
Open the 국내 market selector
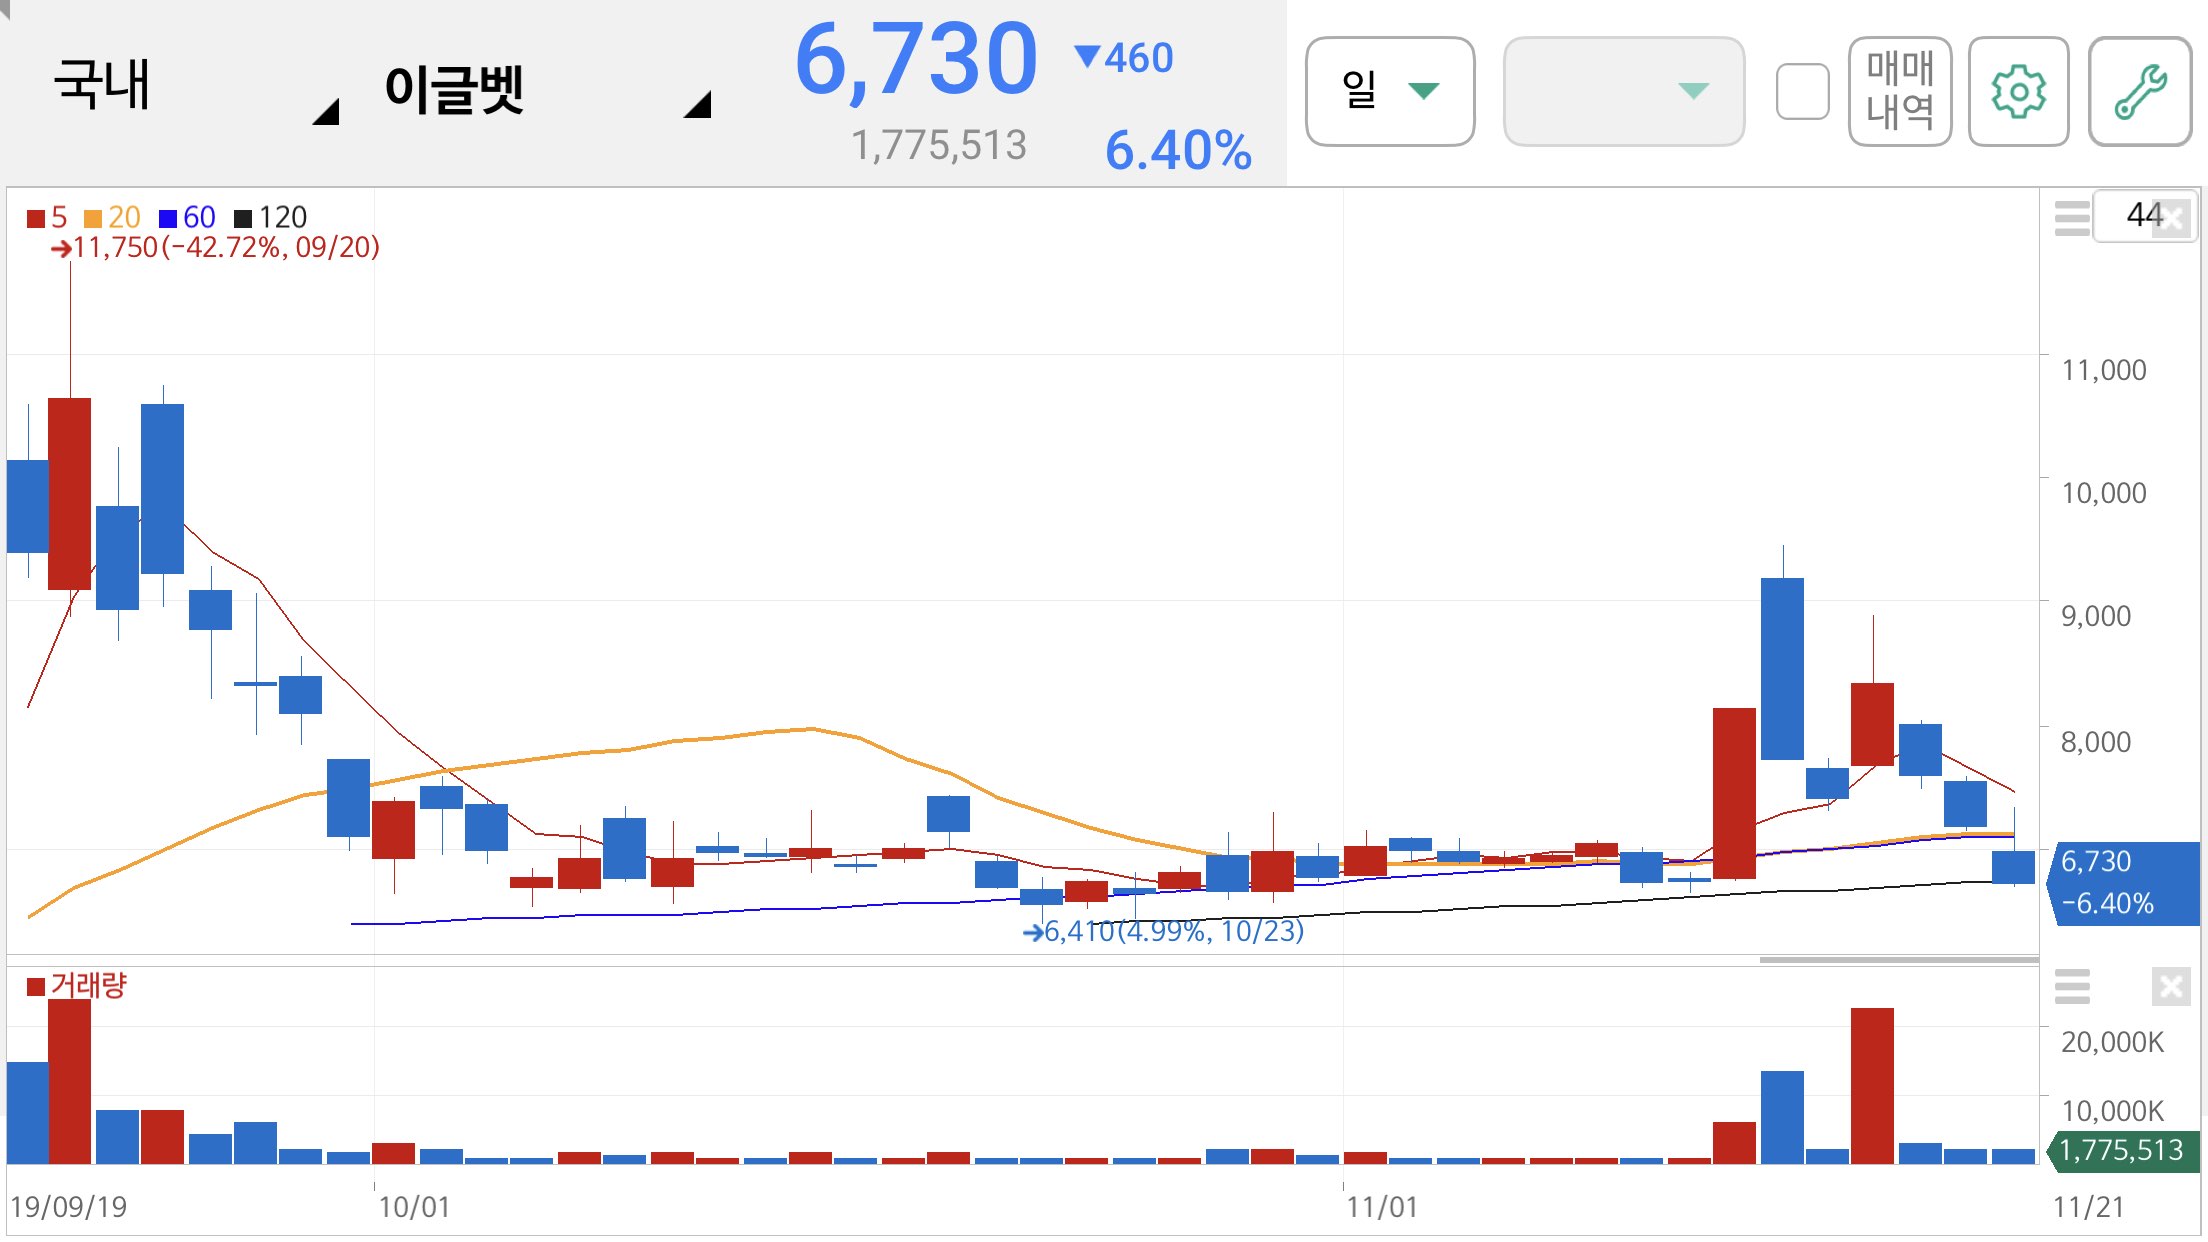click(x=195, y=88)
